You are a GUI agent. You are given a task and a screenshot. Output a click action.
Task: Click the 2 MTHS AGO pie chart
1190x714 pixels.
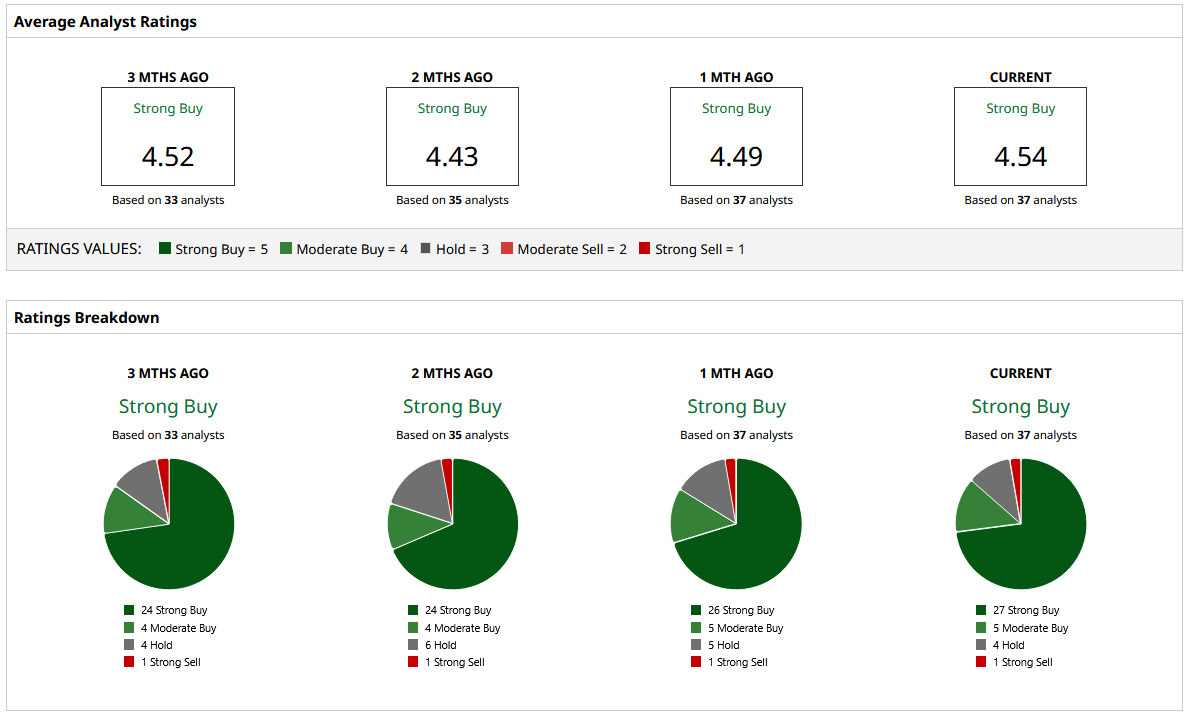click(x=452, y=524)
